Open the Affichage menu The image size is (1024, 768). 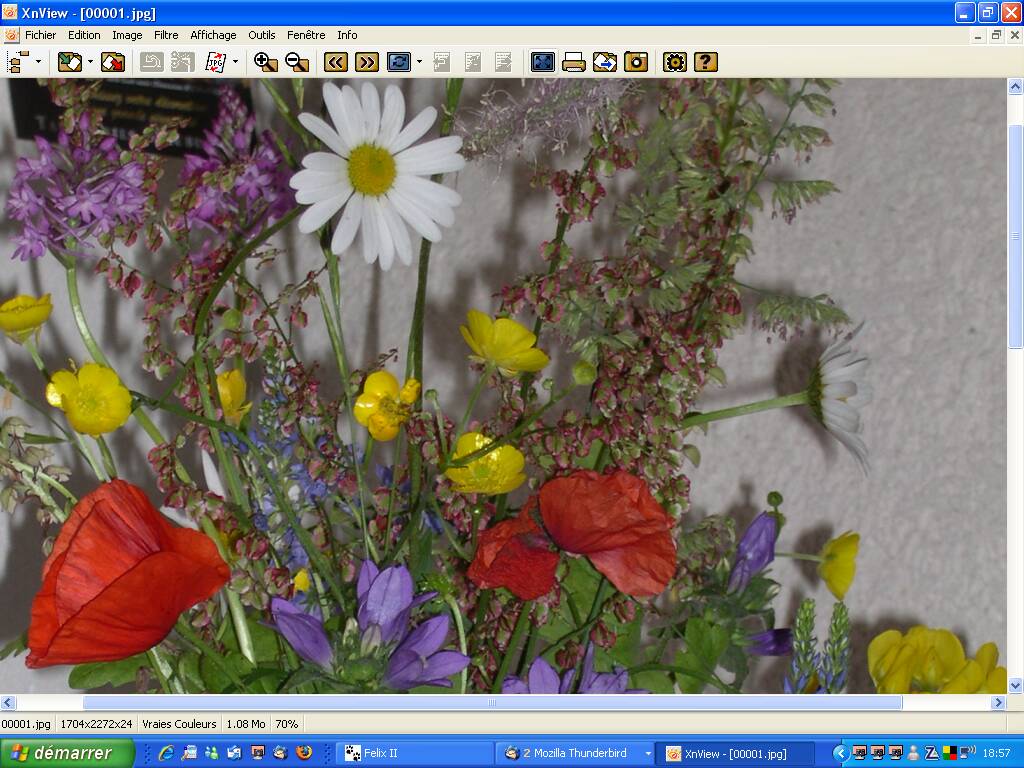click(213, 35)
